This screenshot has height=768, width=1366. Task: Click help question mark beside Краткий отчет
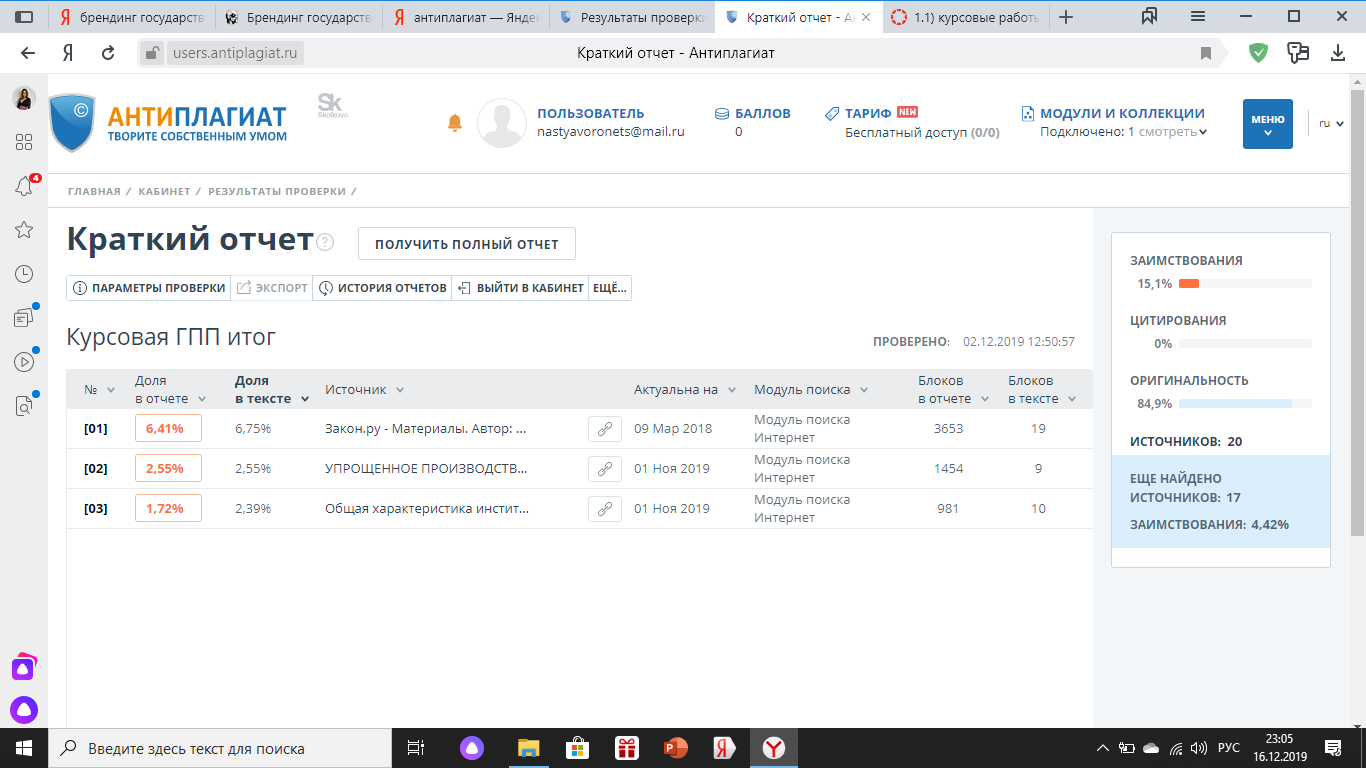[325, 242]
